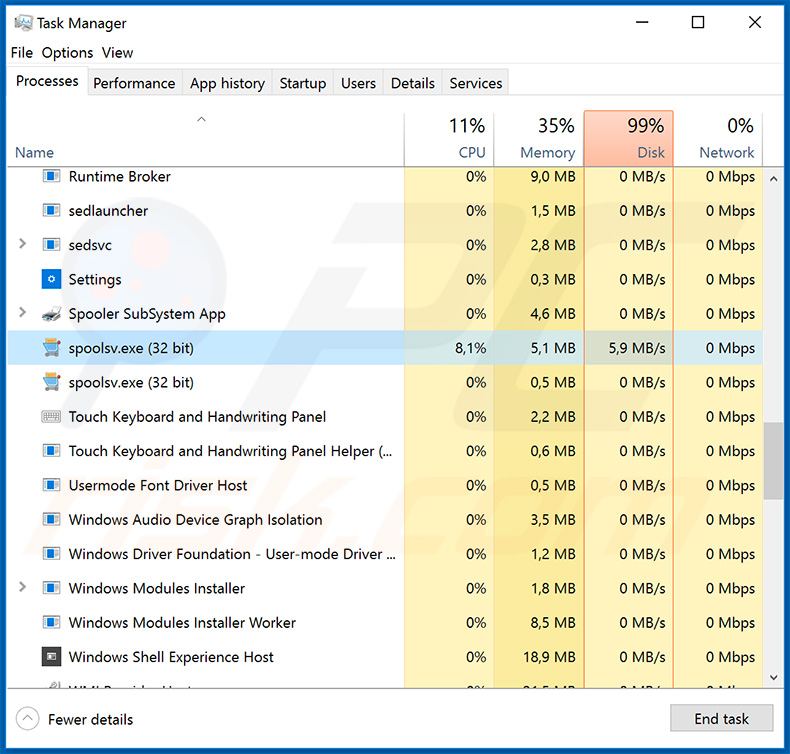Select the Processes tab
Viewport: 790px width, 754px height.
[47, 81]
